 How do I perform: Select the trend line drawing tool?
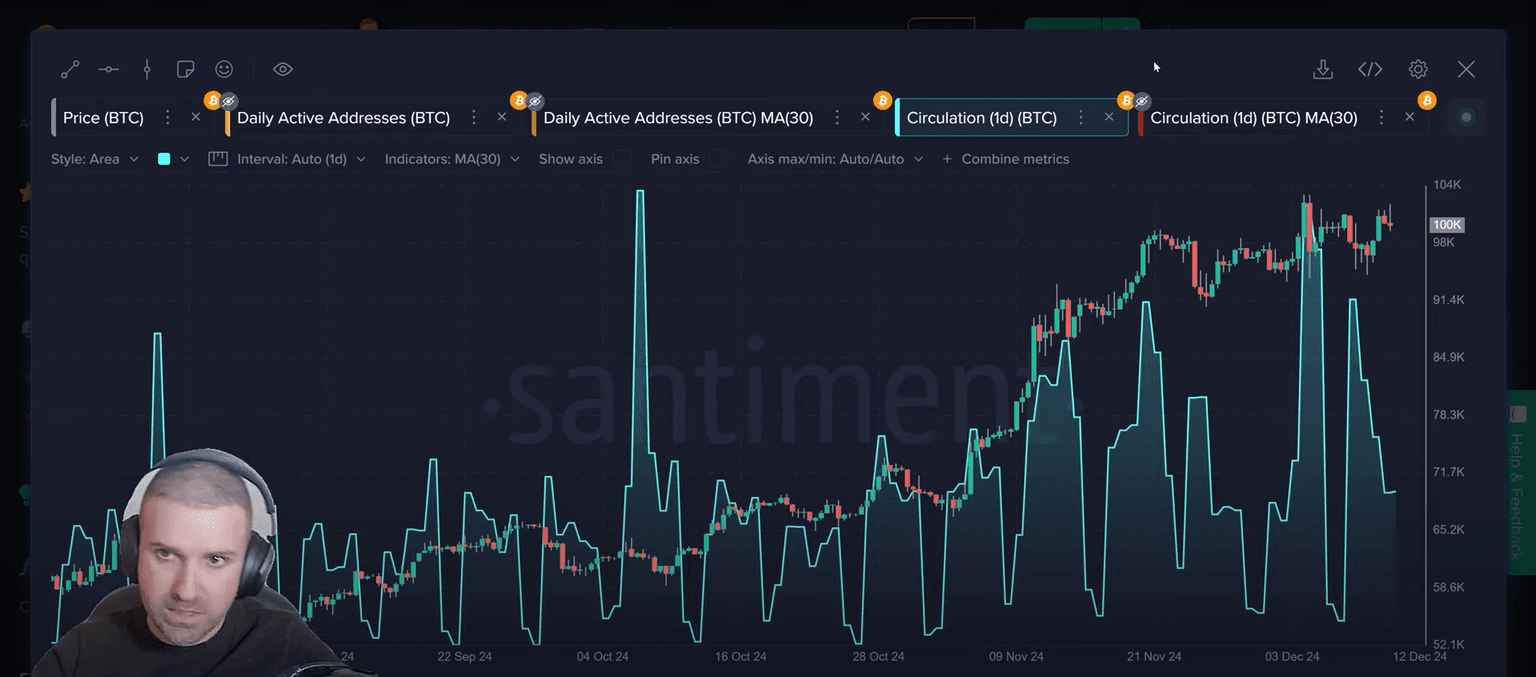70,69
